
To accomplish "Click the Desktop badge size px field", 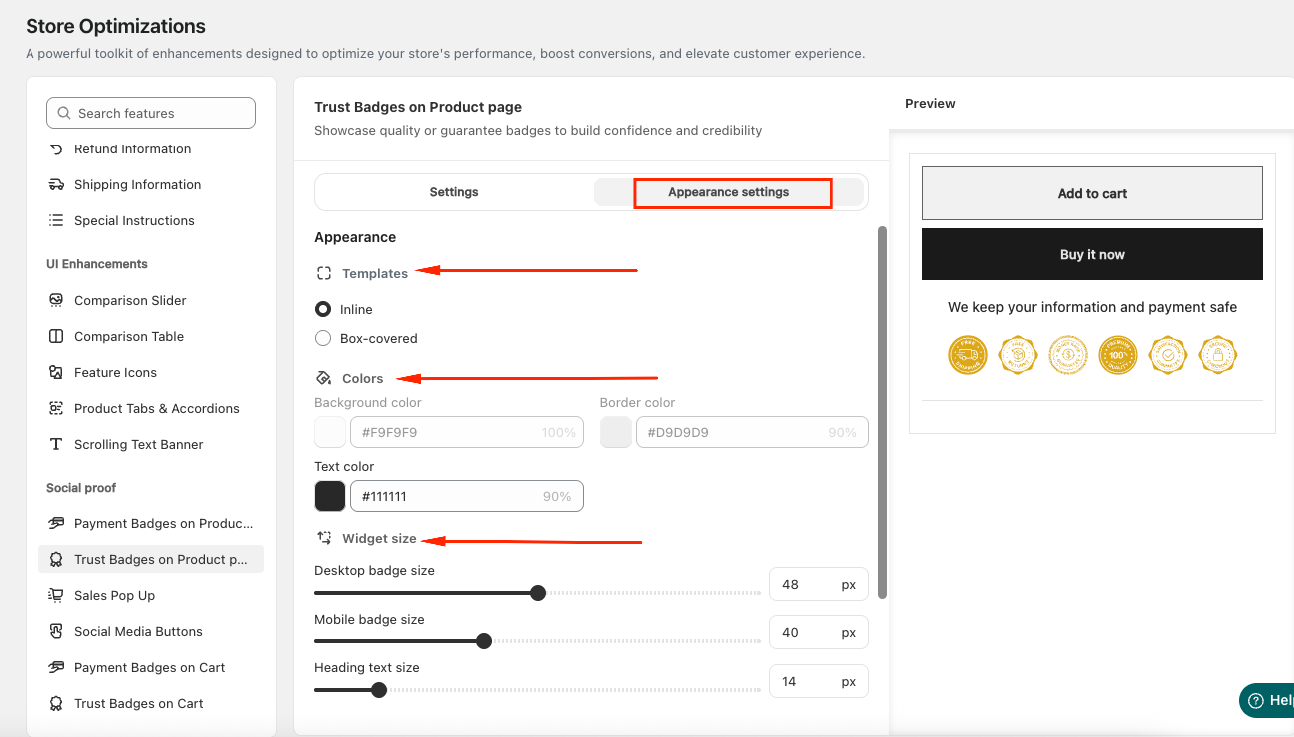I will coord(819,584).
